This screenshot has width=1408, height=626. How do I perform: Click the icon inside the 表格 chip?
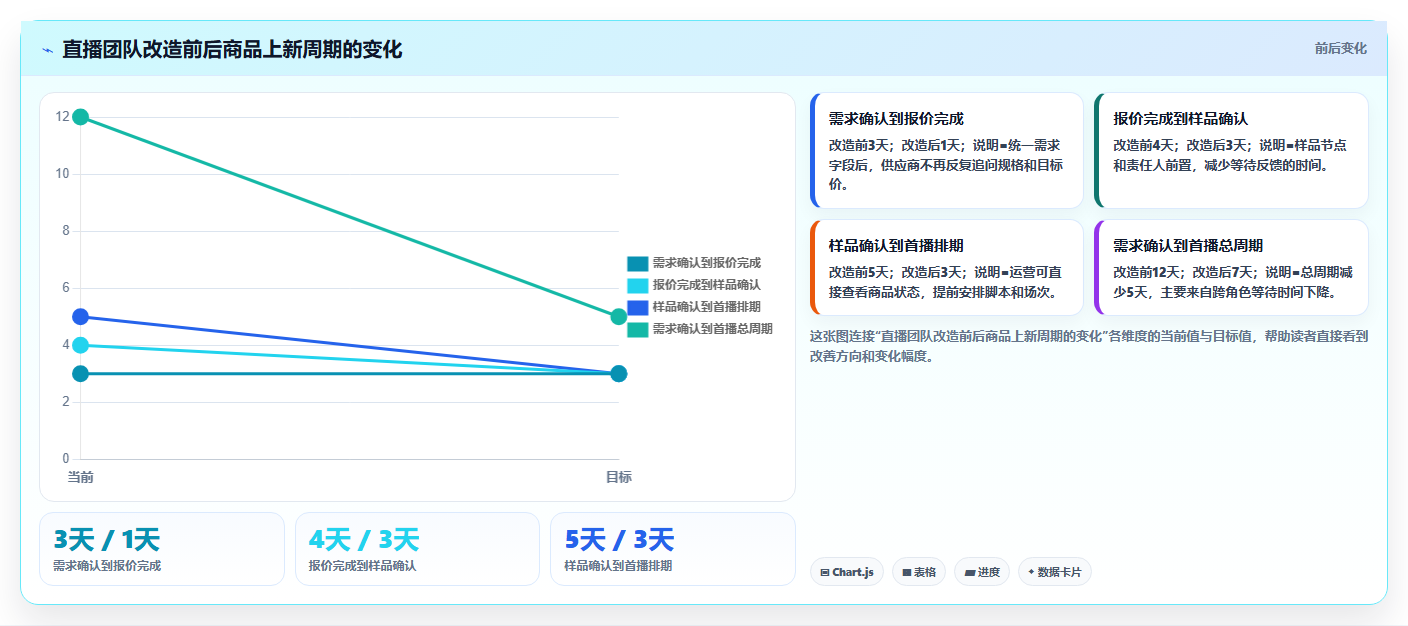point(907,573)
